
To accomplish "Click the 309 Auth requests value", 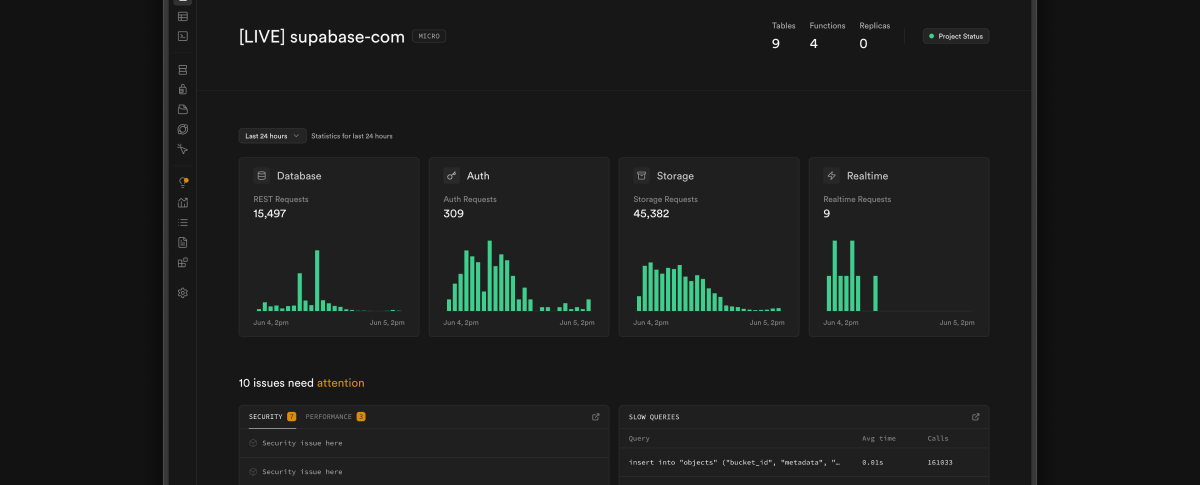I will coord(454,213).
